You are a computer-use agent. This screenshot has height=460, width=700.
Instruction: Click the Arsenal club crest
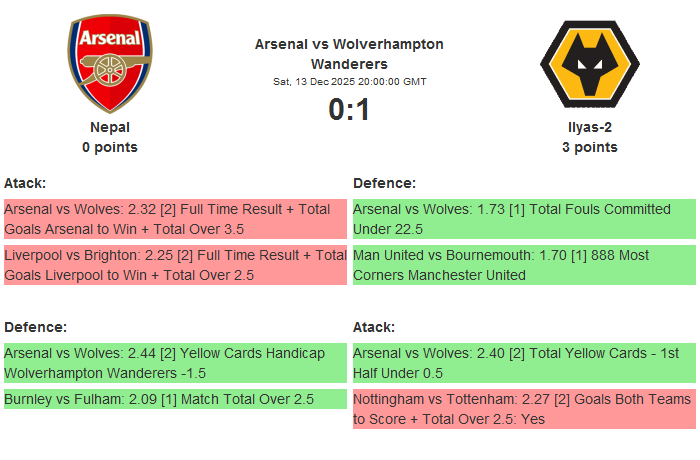pos(110,65)
